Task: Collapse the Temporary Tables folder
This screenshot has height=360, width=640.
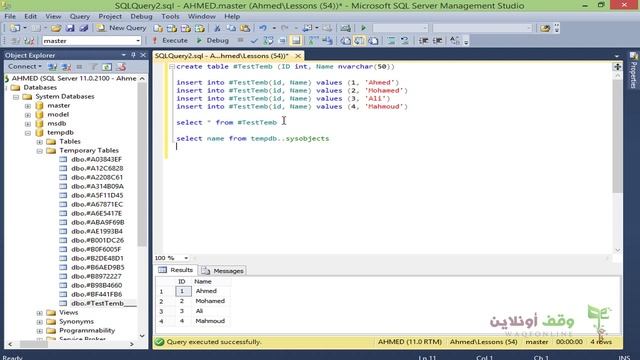Action: (x=40, y=151)
